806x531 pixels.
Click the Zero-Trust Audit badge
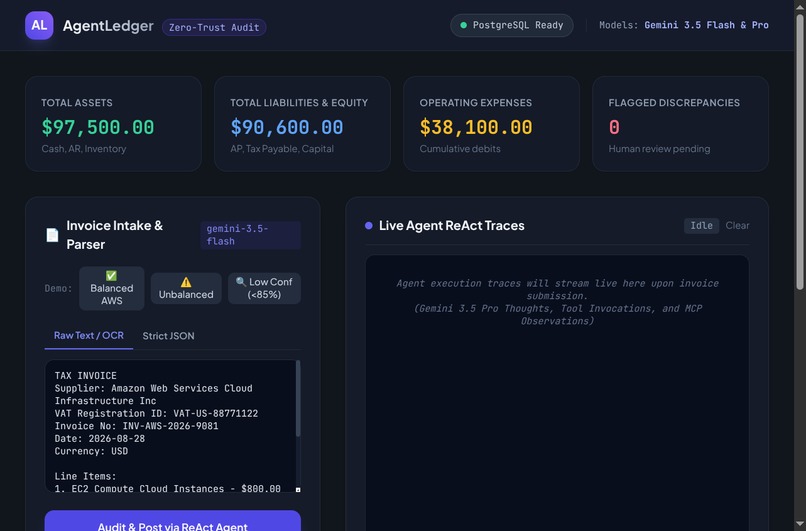pos(214,28)
